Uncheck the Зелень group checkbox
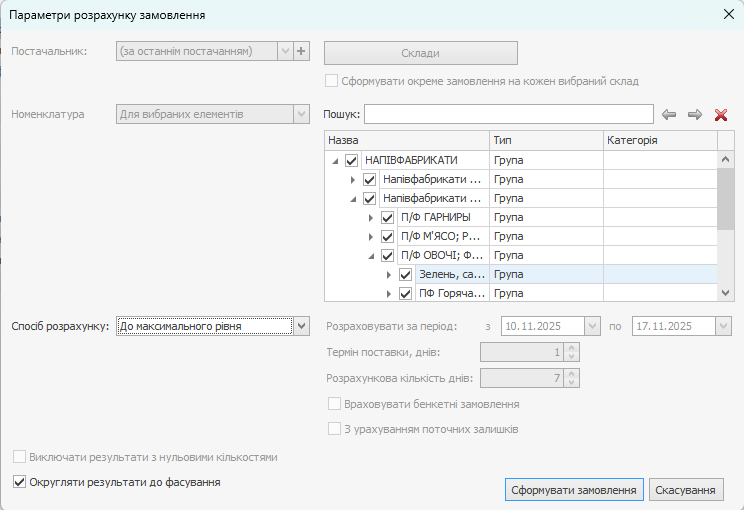Viewport: 744px width, 510px height. (405, 274)
